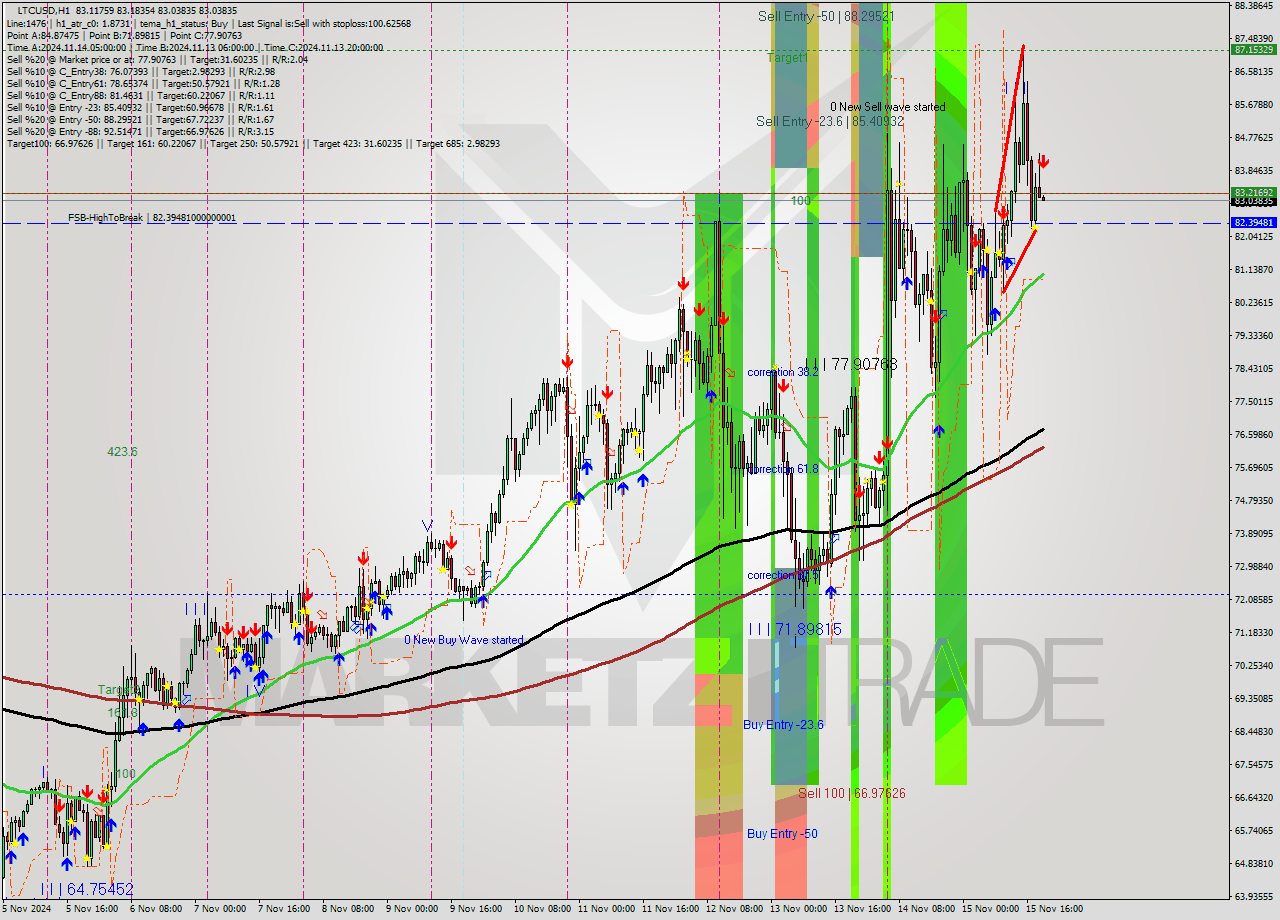Click 84.77625 on the price axis
1280x920 pixels.
click(1253, 138)
